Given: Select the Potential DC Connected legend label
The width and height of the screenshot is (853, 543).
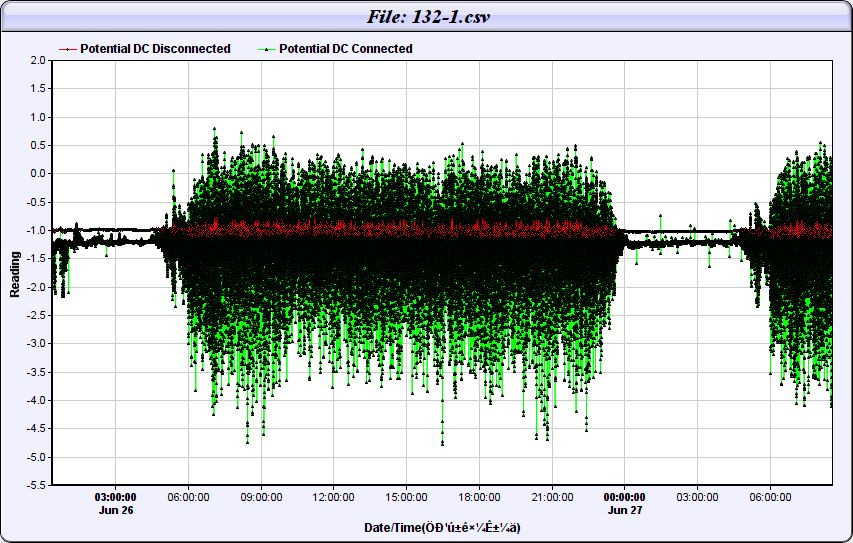Looking at the screenshot, I should [345, 49].
